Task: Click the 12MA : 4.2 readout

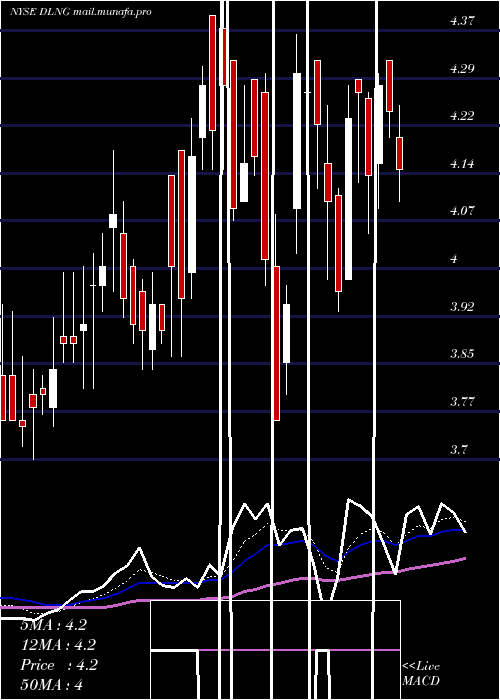Action: tap(58, 645)
